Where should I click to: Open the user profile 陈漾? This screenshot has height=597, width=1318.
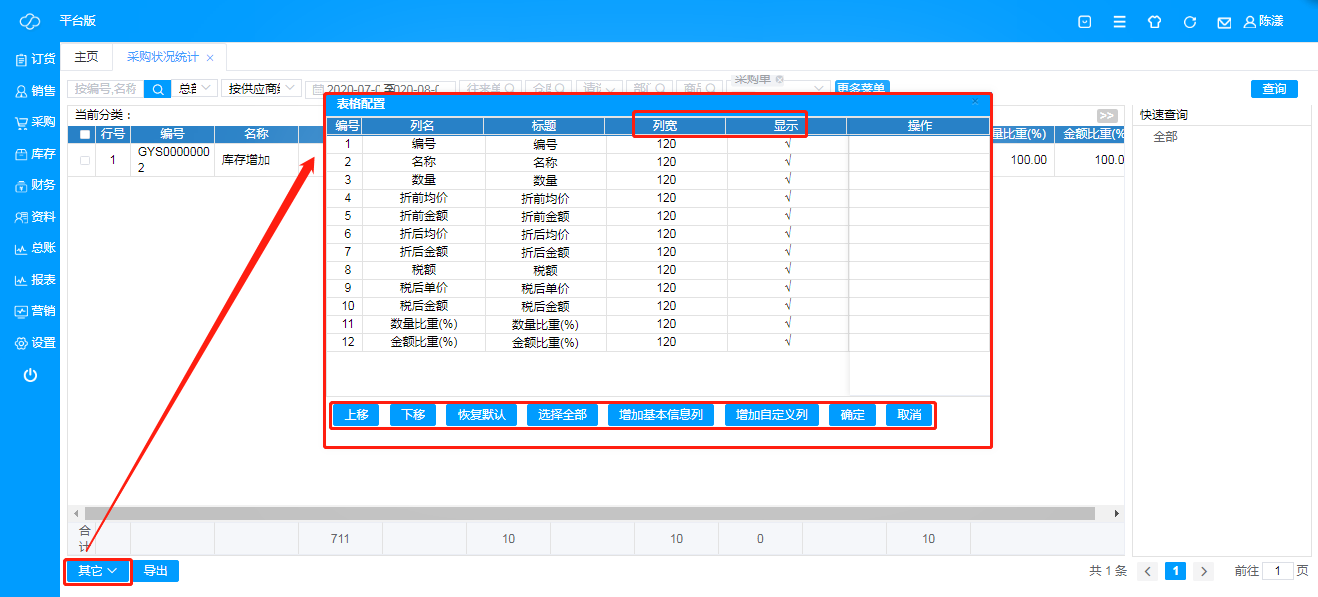(1264, 21)
